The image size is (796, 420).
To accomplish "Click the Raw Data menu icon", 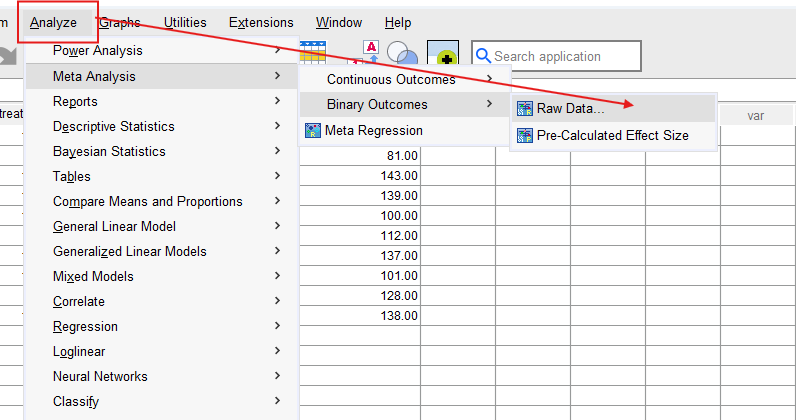I will [x=524, y=109].
